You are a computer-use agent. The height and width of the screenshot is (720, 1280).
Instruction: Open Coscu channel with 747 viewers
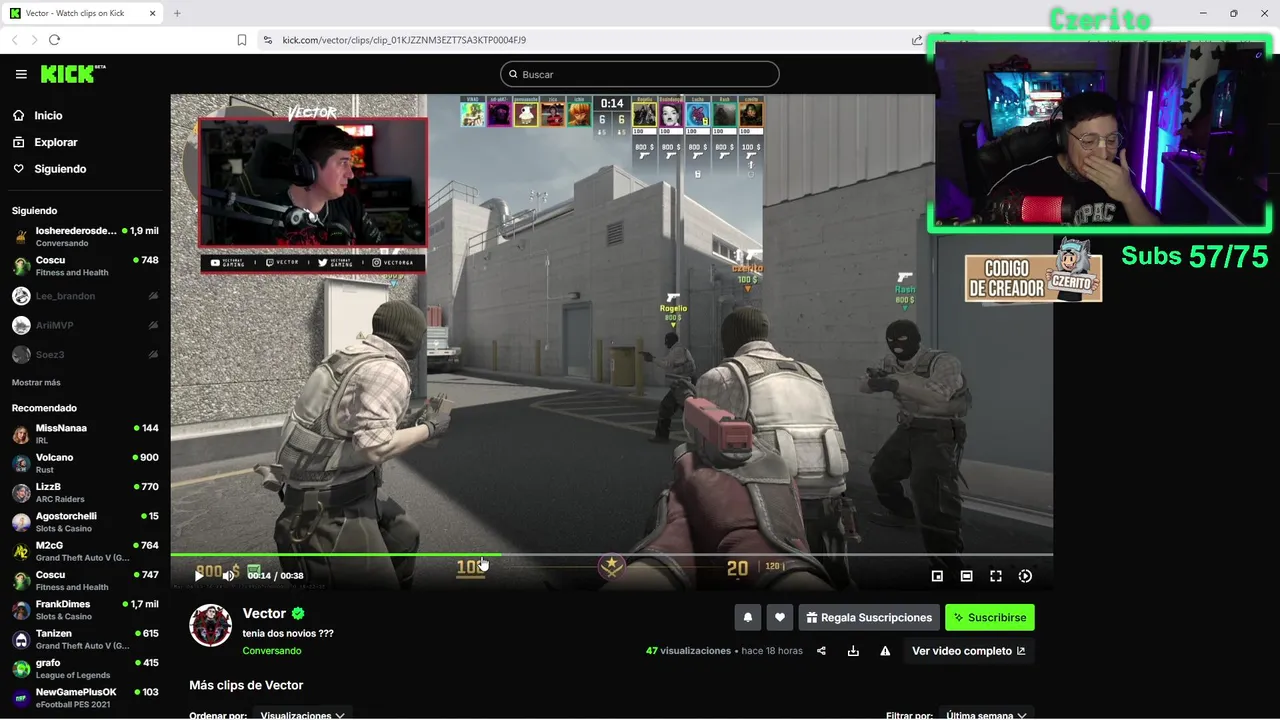coord(85,581)
